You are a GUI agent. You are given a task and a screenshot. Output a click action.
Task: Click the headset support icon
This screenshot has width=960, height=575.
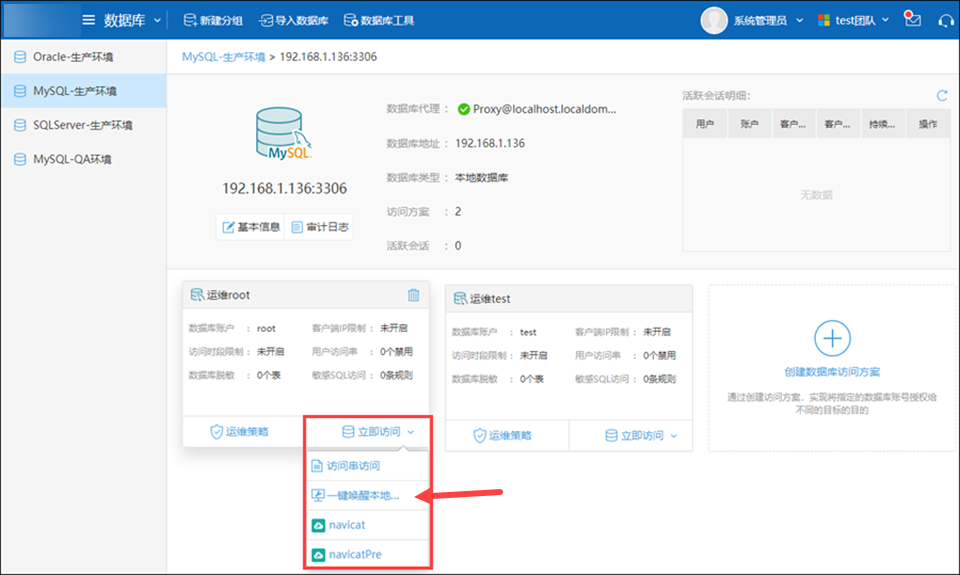point(946,21)
